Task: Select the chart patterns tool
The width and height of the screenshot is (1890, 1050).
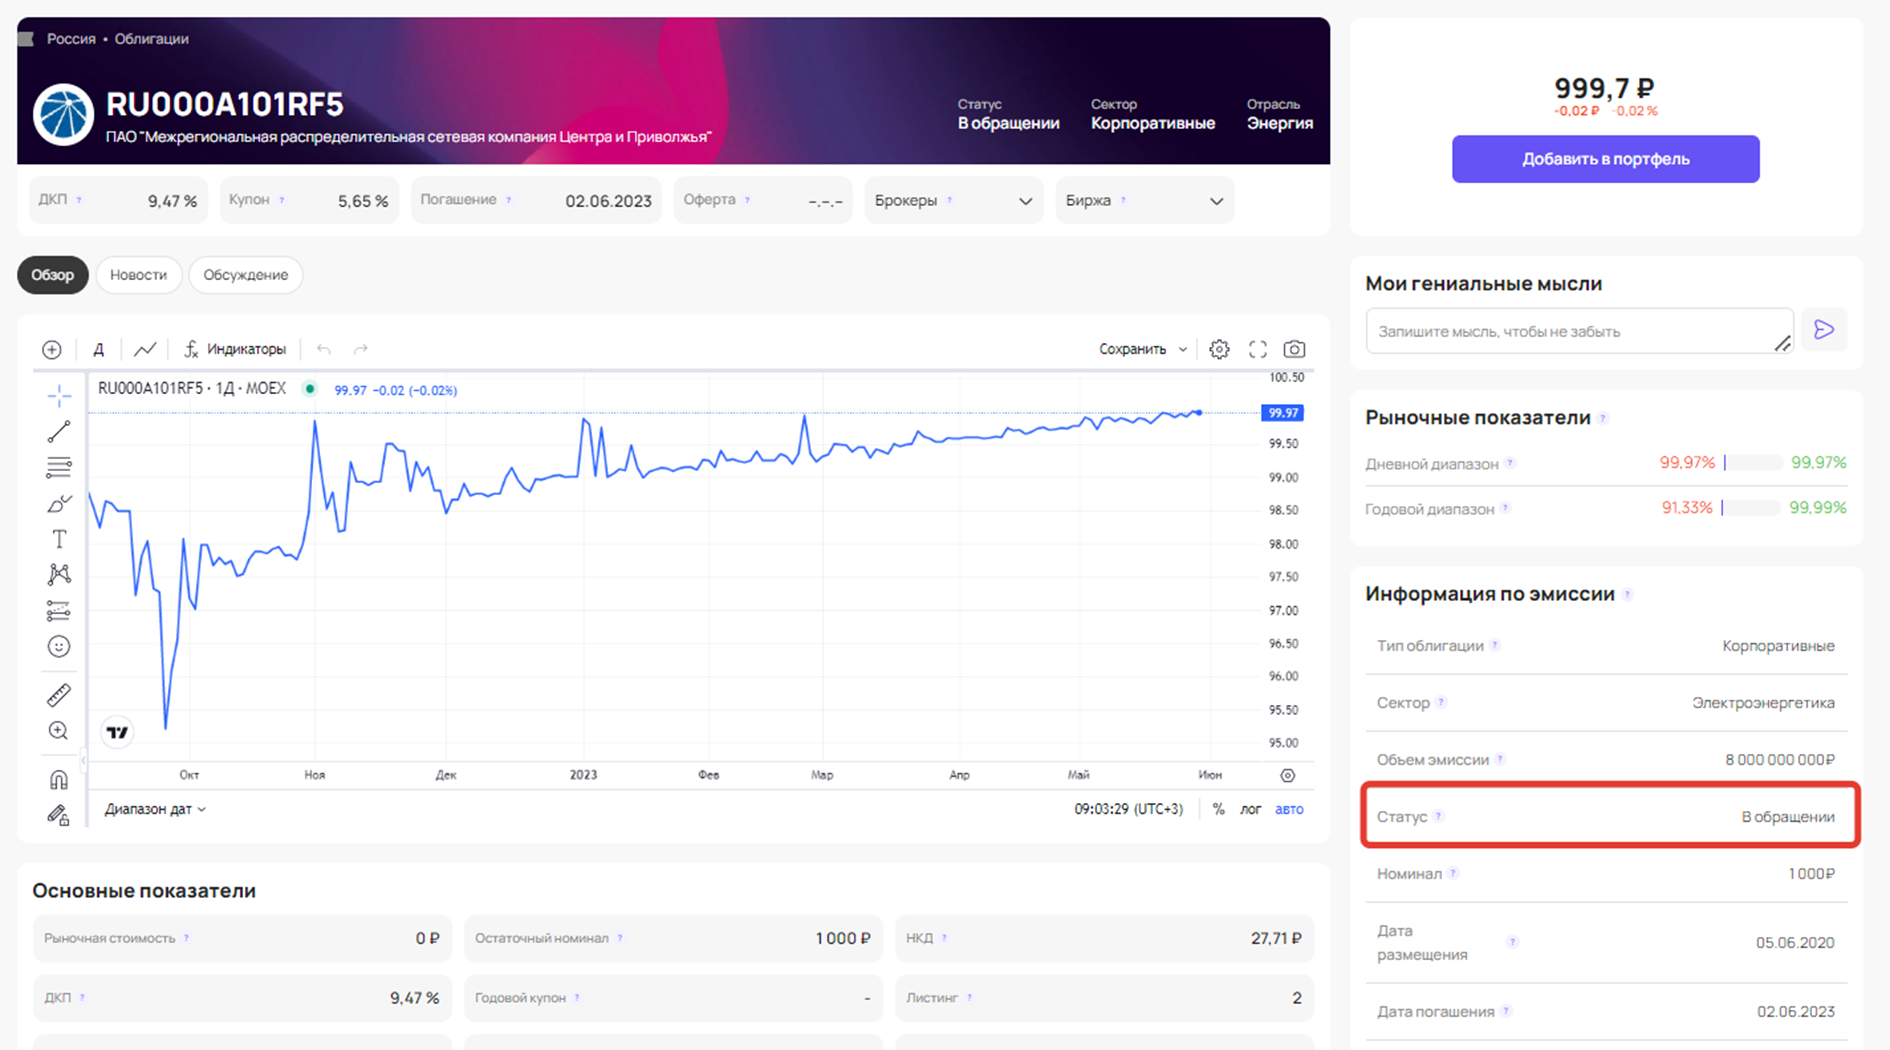Action: [59, 574]
